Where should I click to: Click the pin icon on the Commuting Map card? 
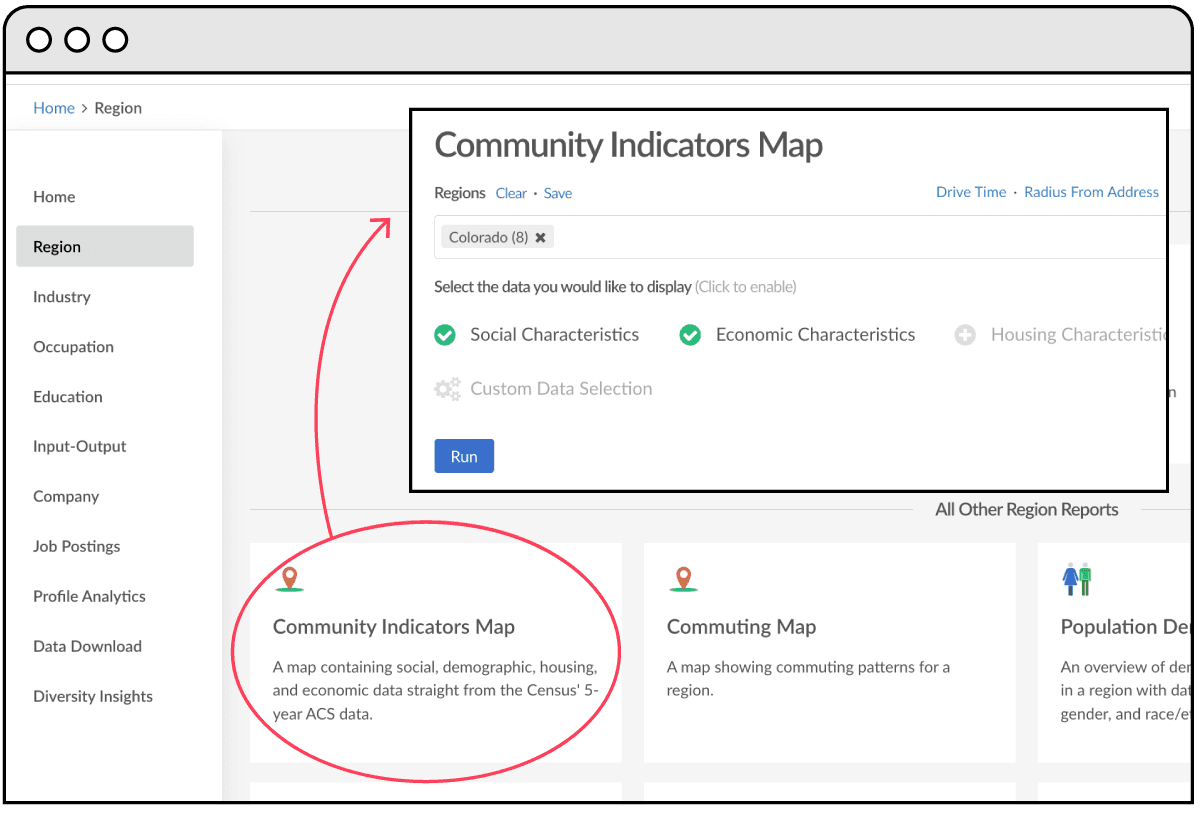(x=685, y=577)
